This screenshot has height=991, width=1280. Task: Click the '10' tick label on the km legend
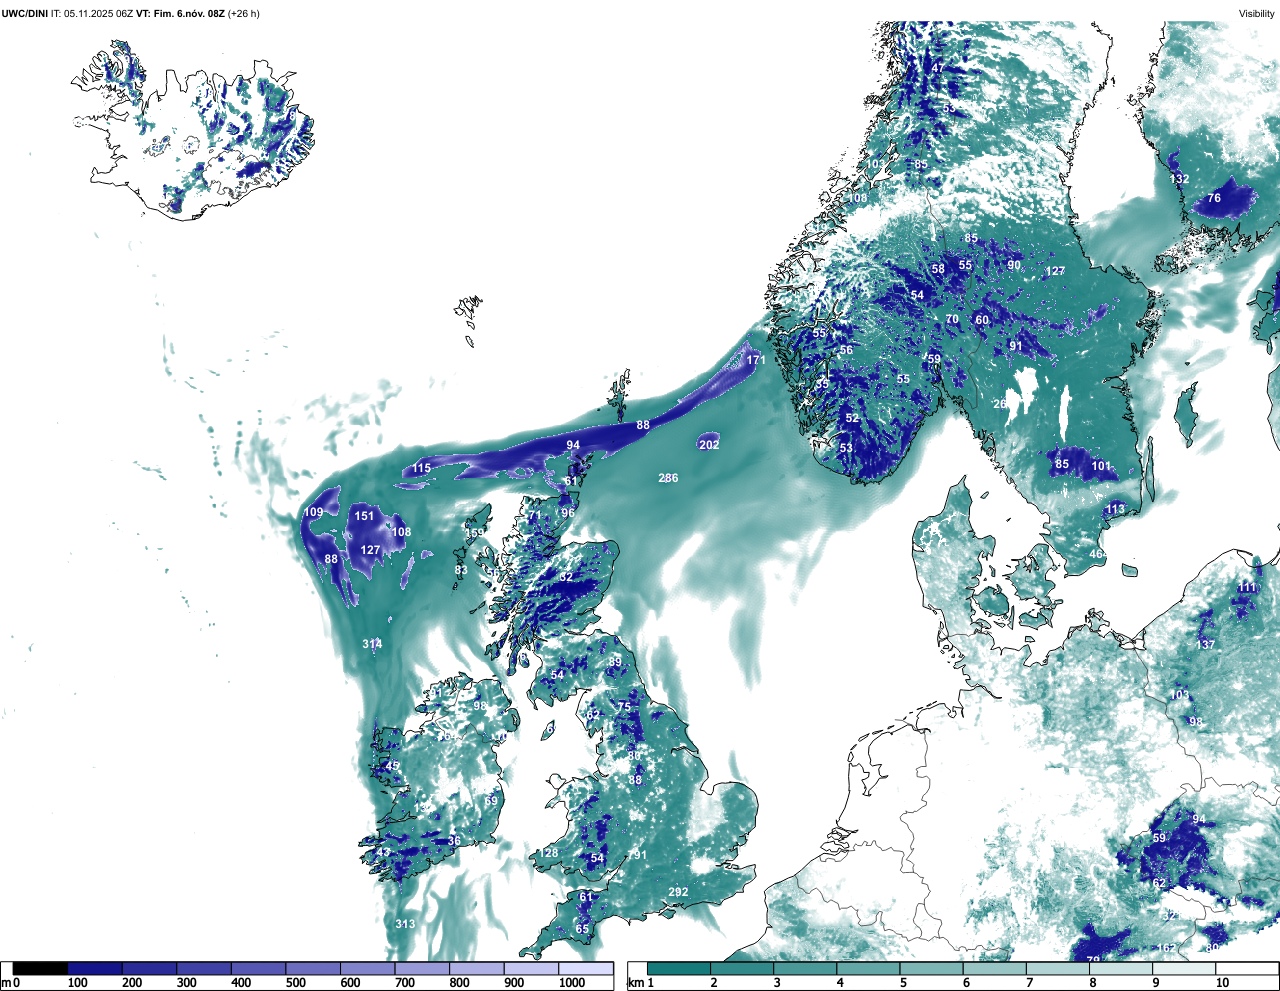1223,983
